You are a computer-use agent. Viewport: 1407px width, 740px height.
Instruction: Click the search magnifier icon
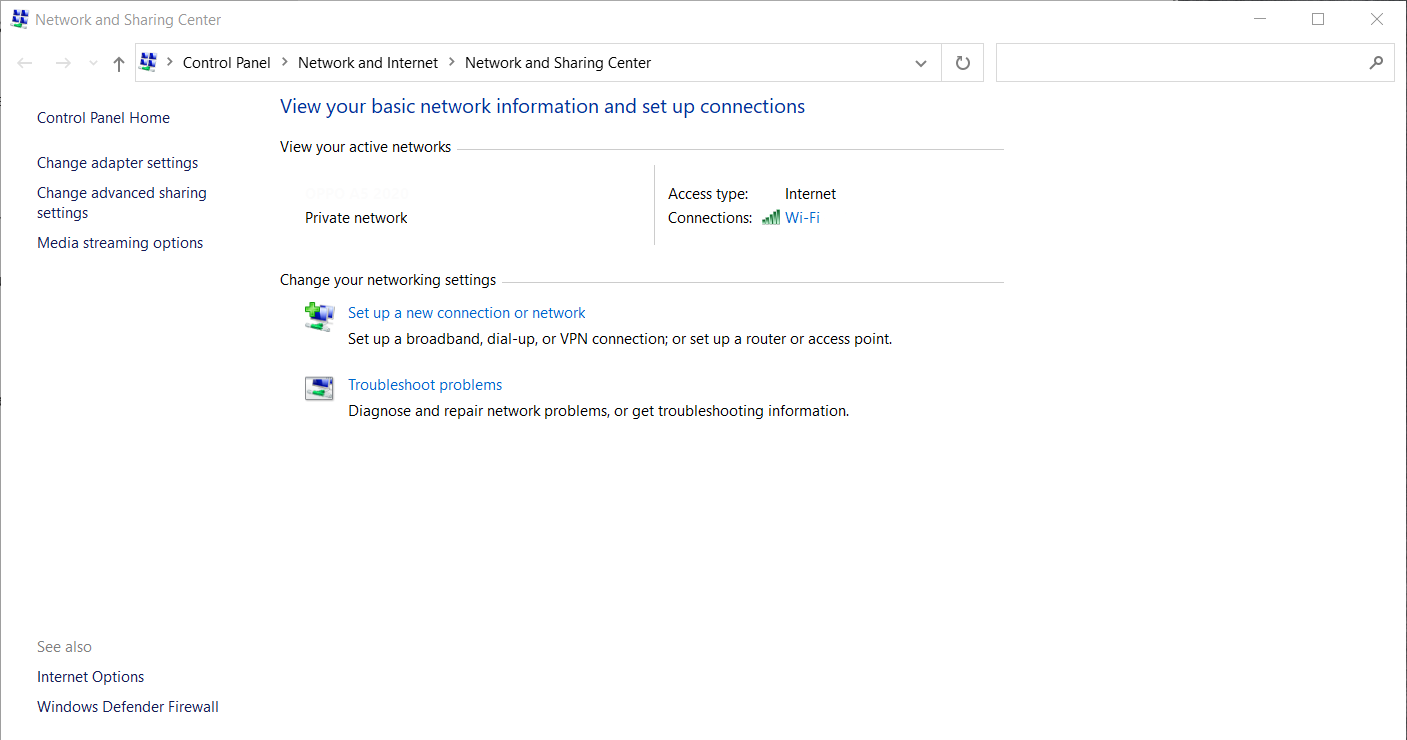click(1377, 62)
